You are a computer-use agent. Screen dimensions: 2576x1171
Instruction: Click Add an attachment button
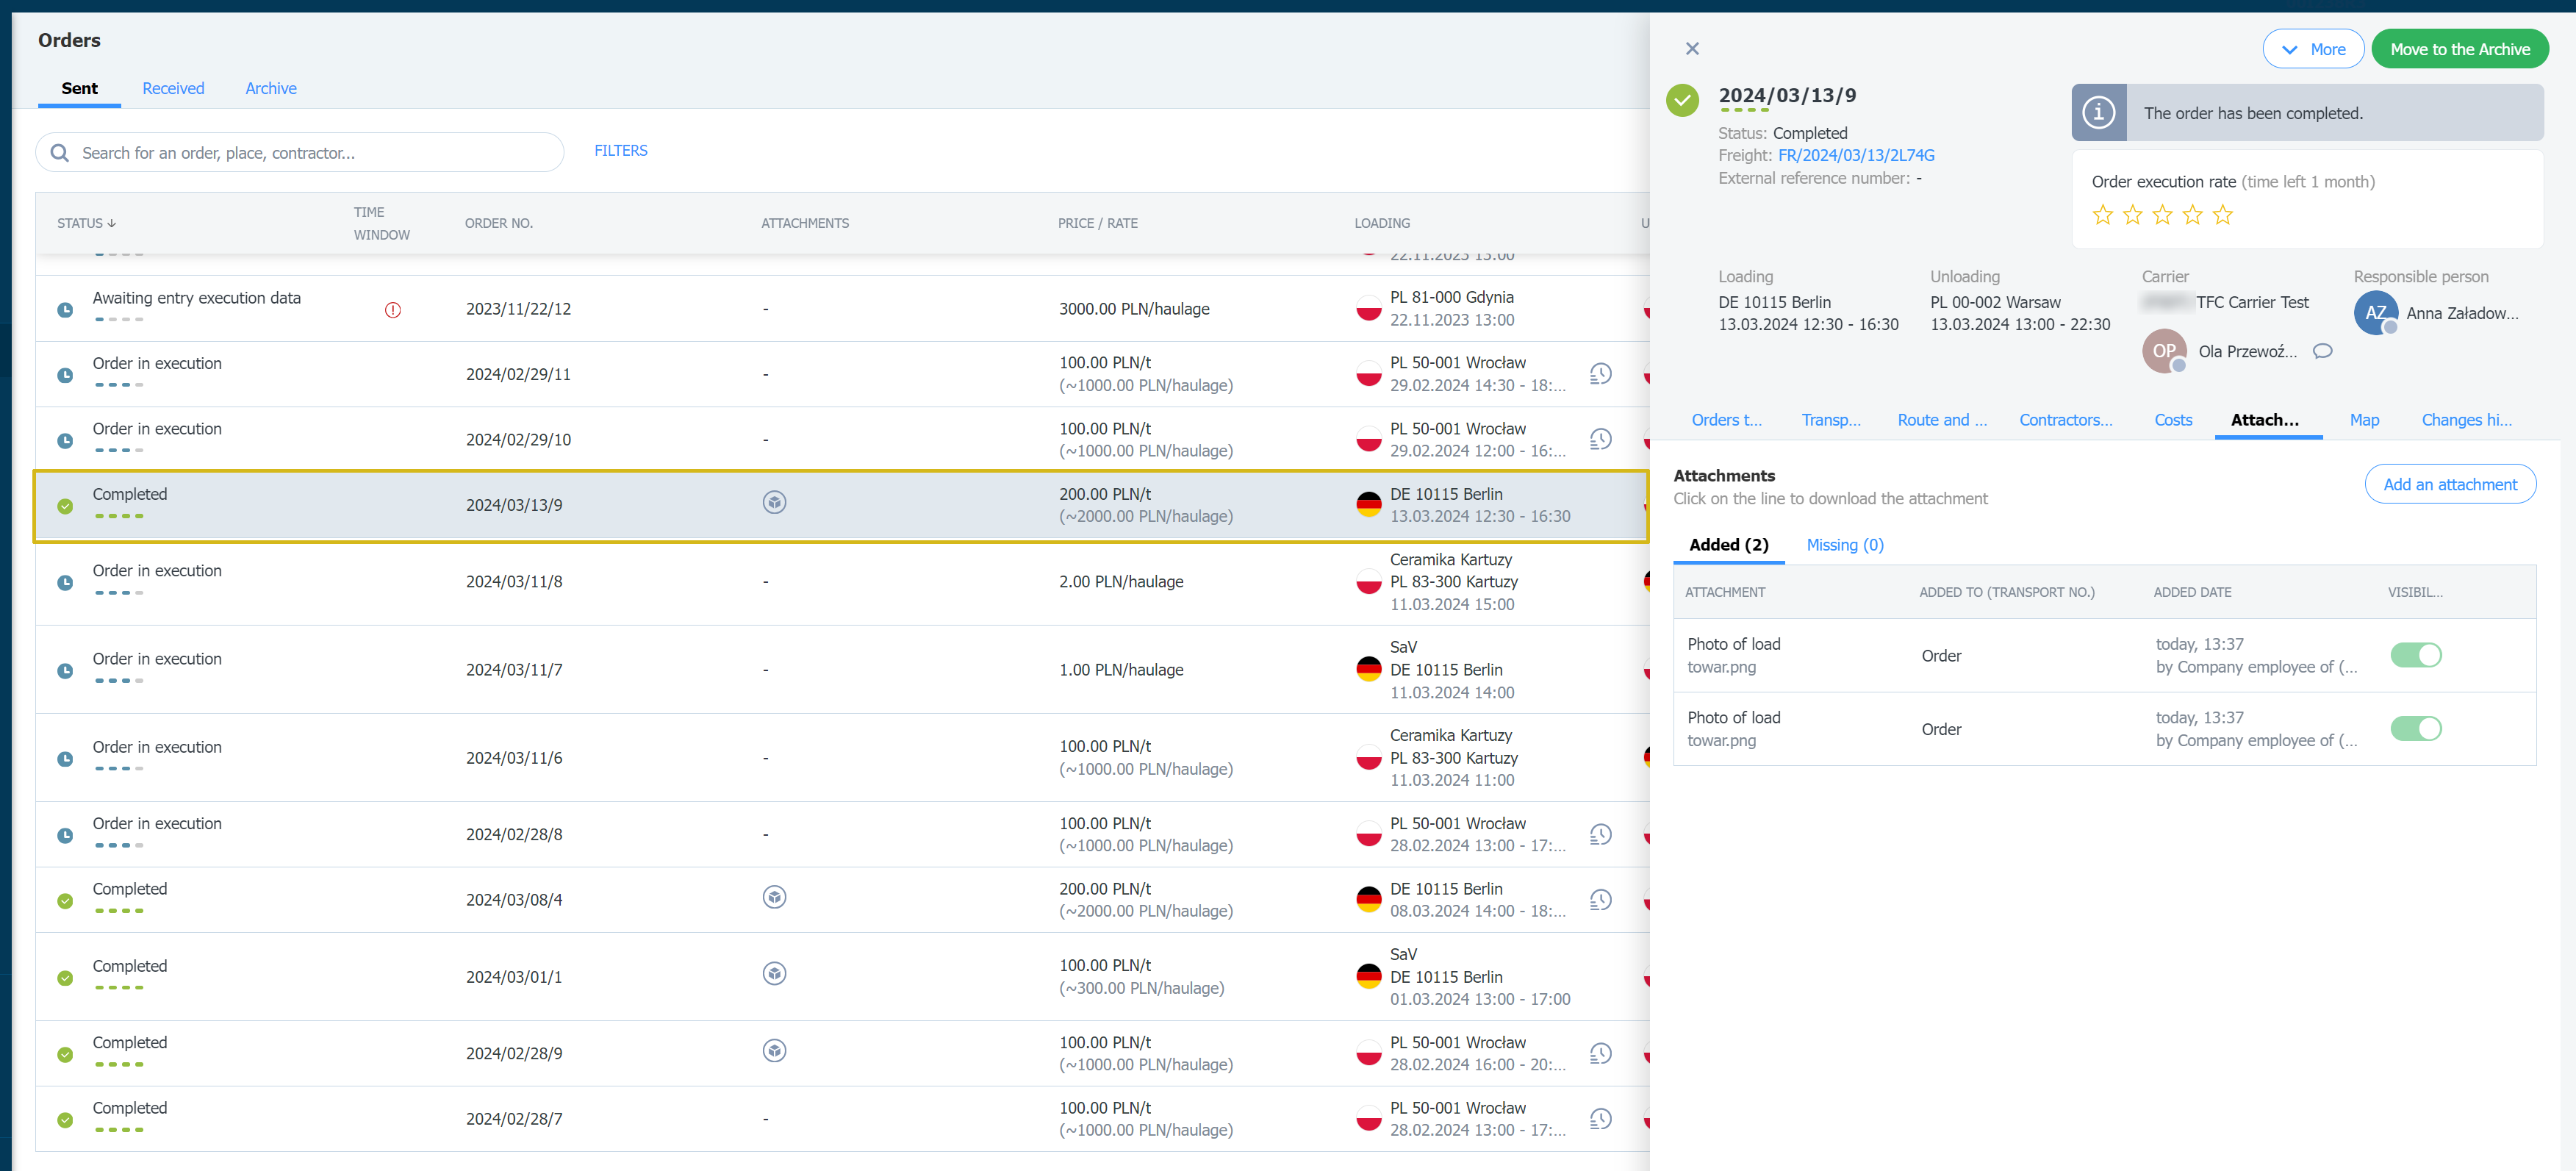tap(2450, 484)
